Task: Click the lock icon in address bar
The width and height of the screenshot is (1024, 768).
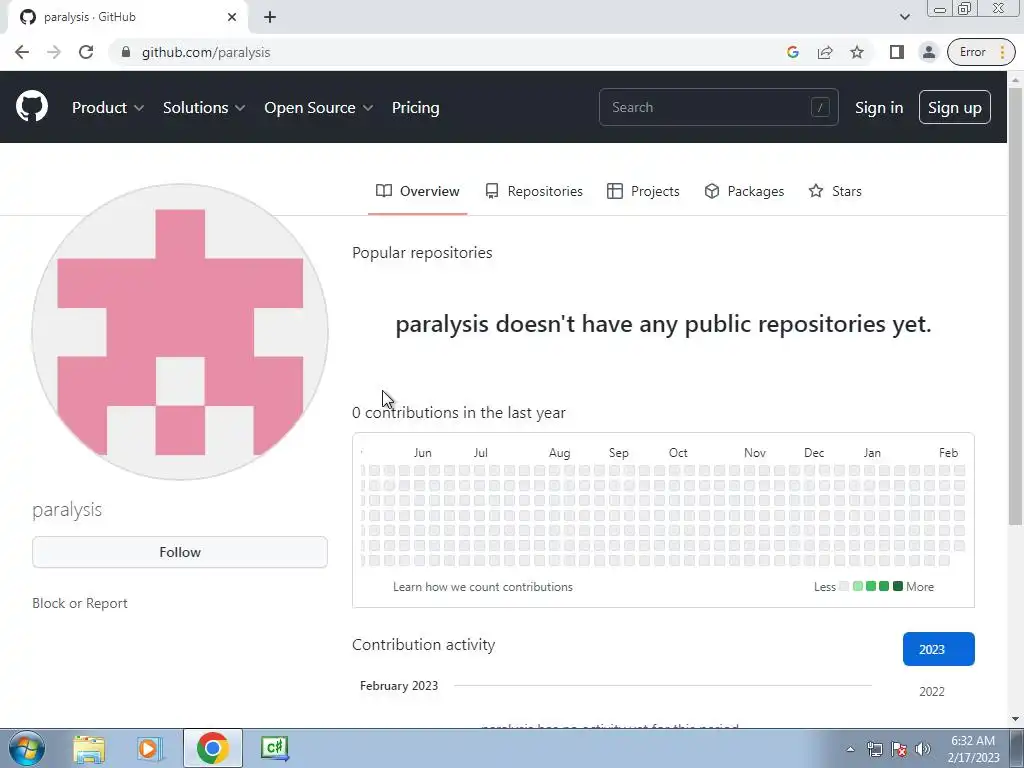Action: point(126,52)
